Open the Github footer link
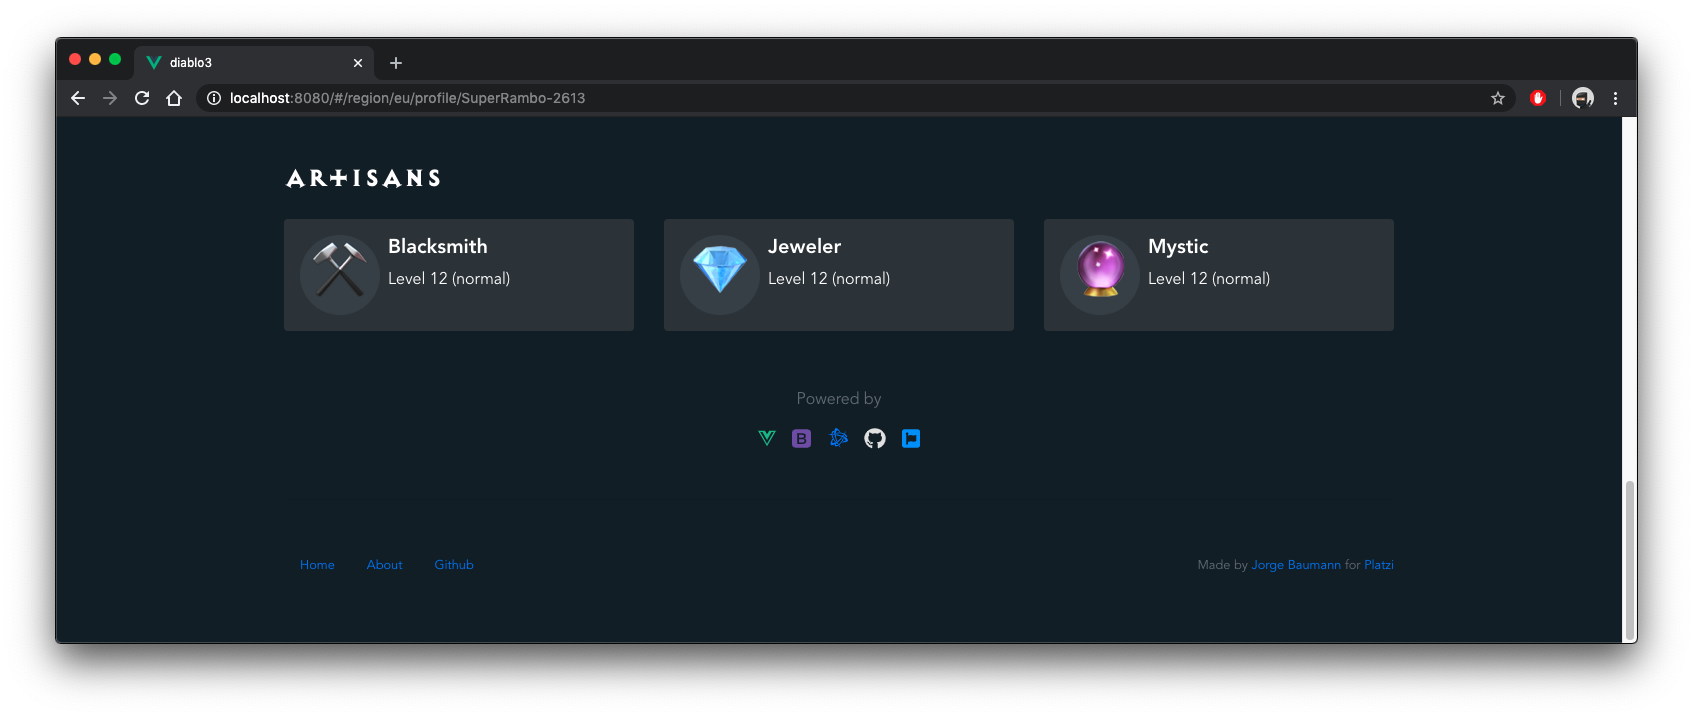 pos(454,565)
